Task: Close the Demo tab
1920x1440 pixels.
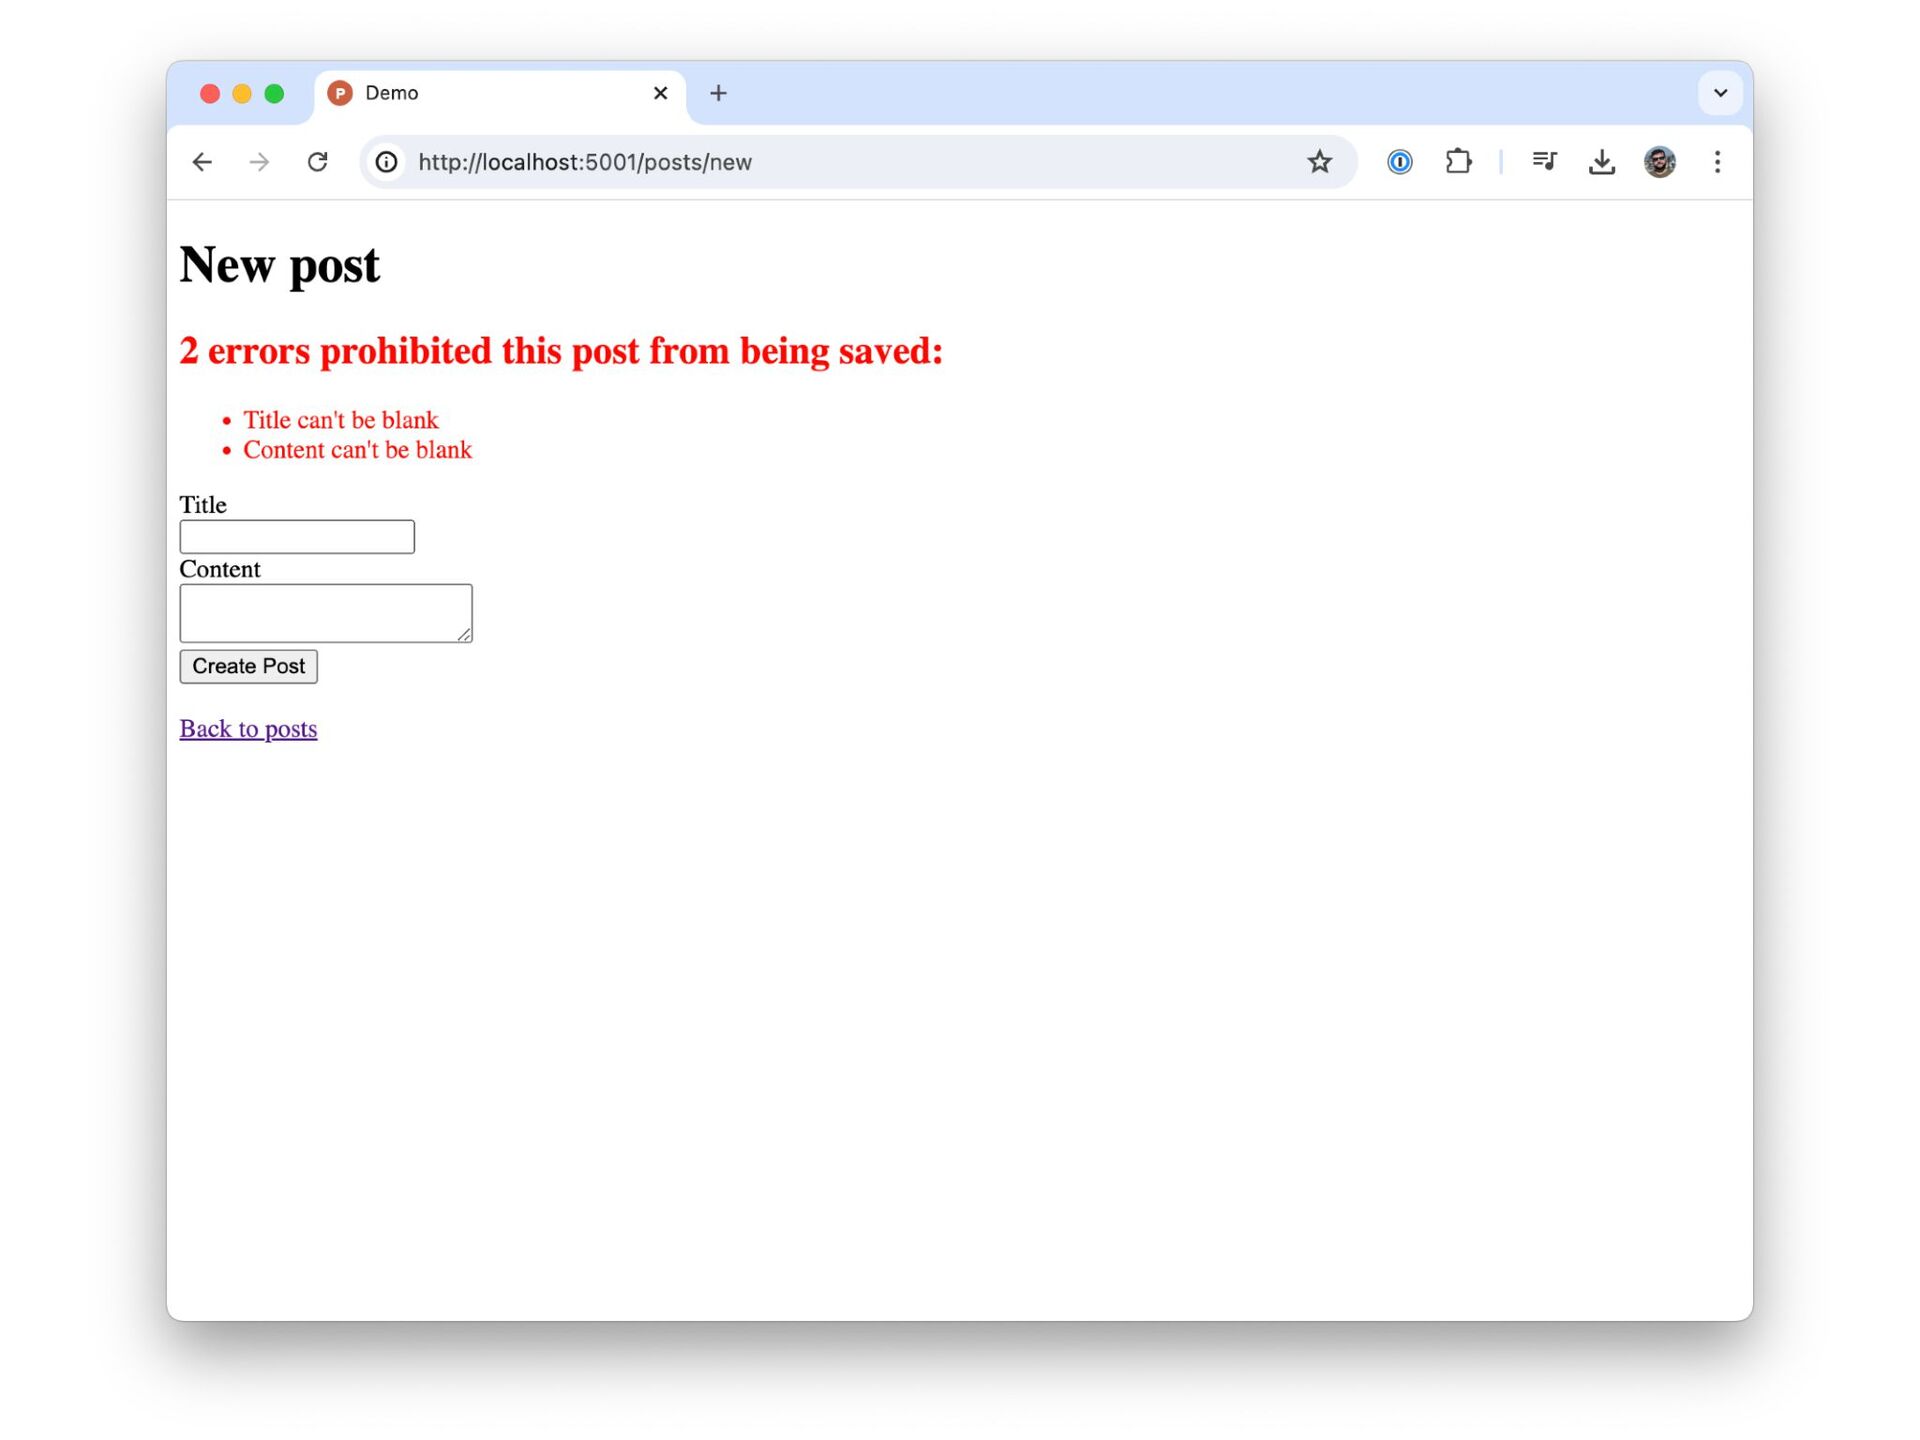Action: (x=660, y=93)
